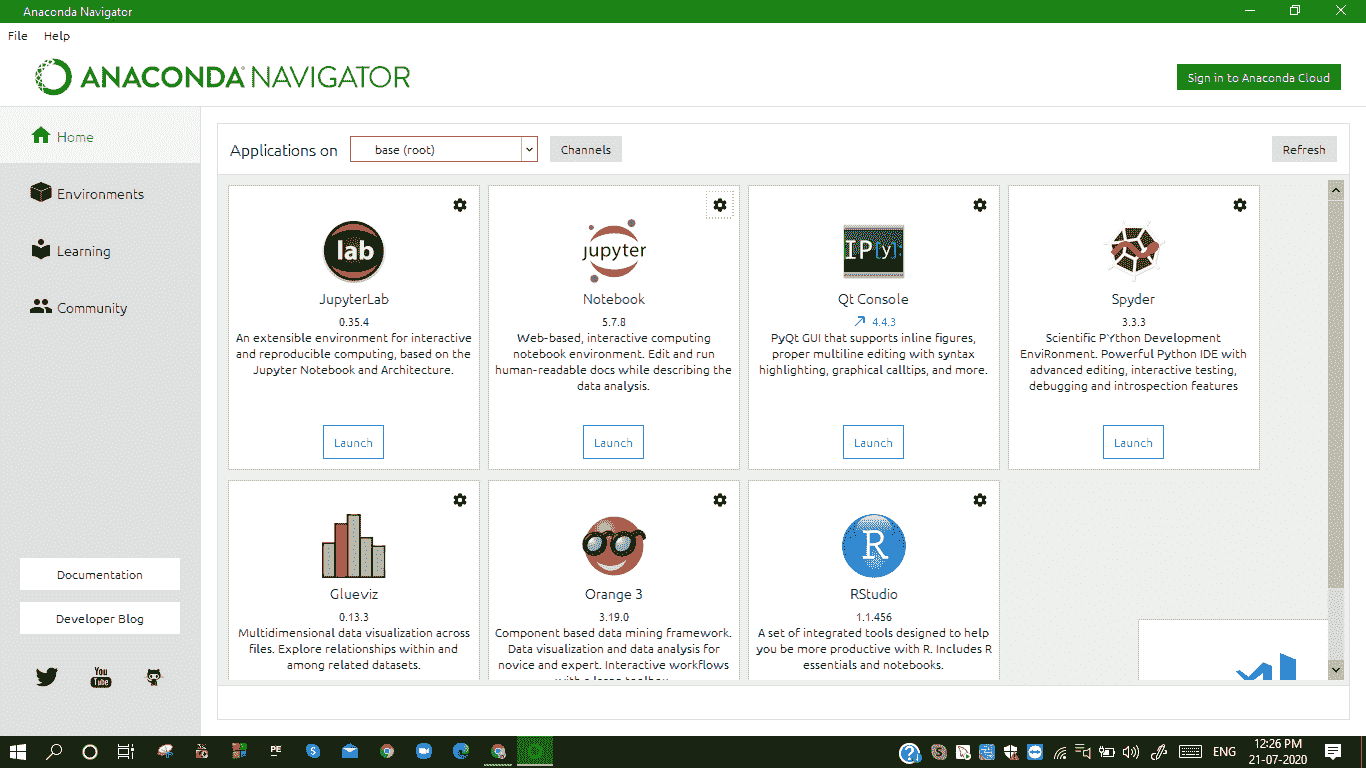Click the RStudio application logo

pyautogui.click(x=873, y=546)
